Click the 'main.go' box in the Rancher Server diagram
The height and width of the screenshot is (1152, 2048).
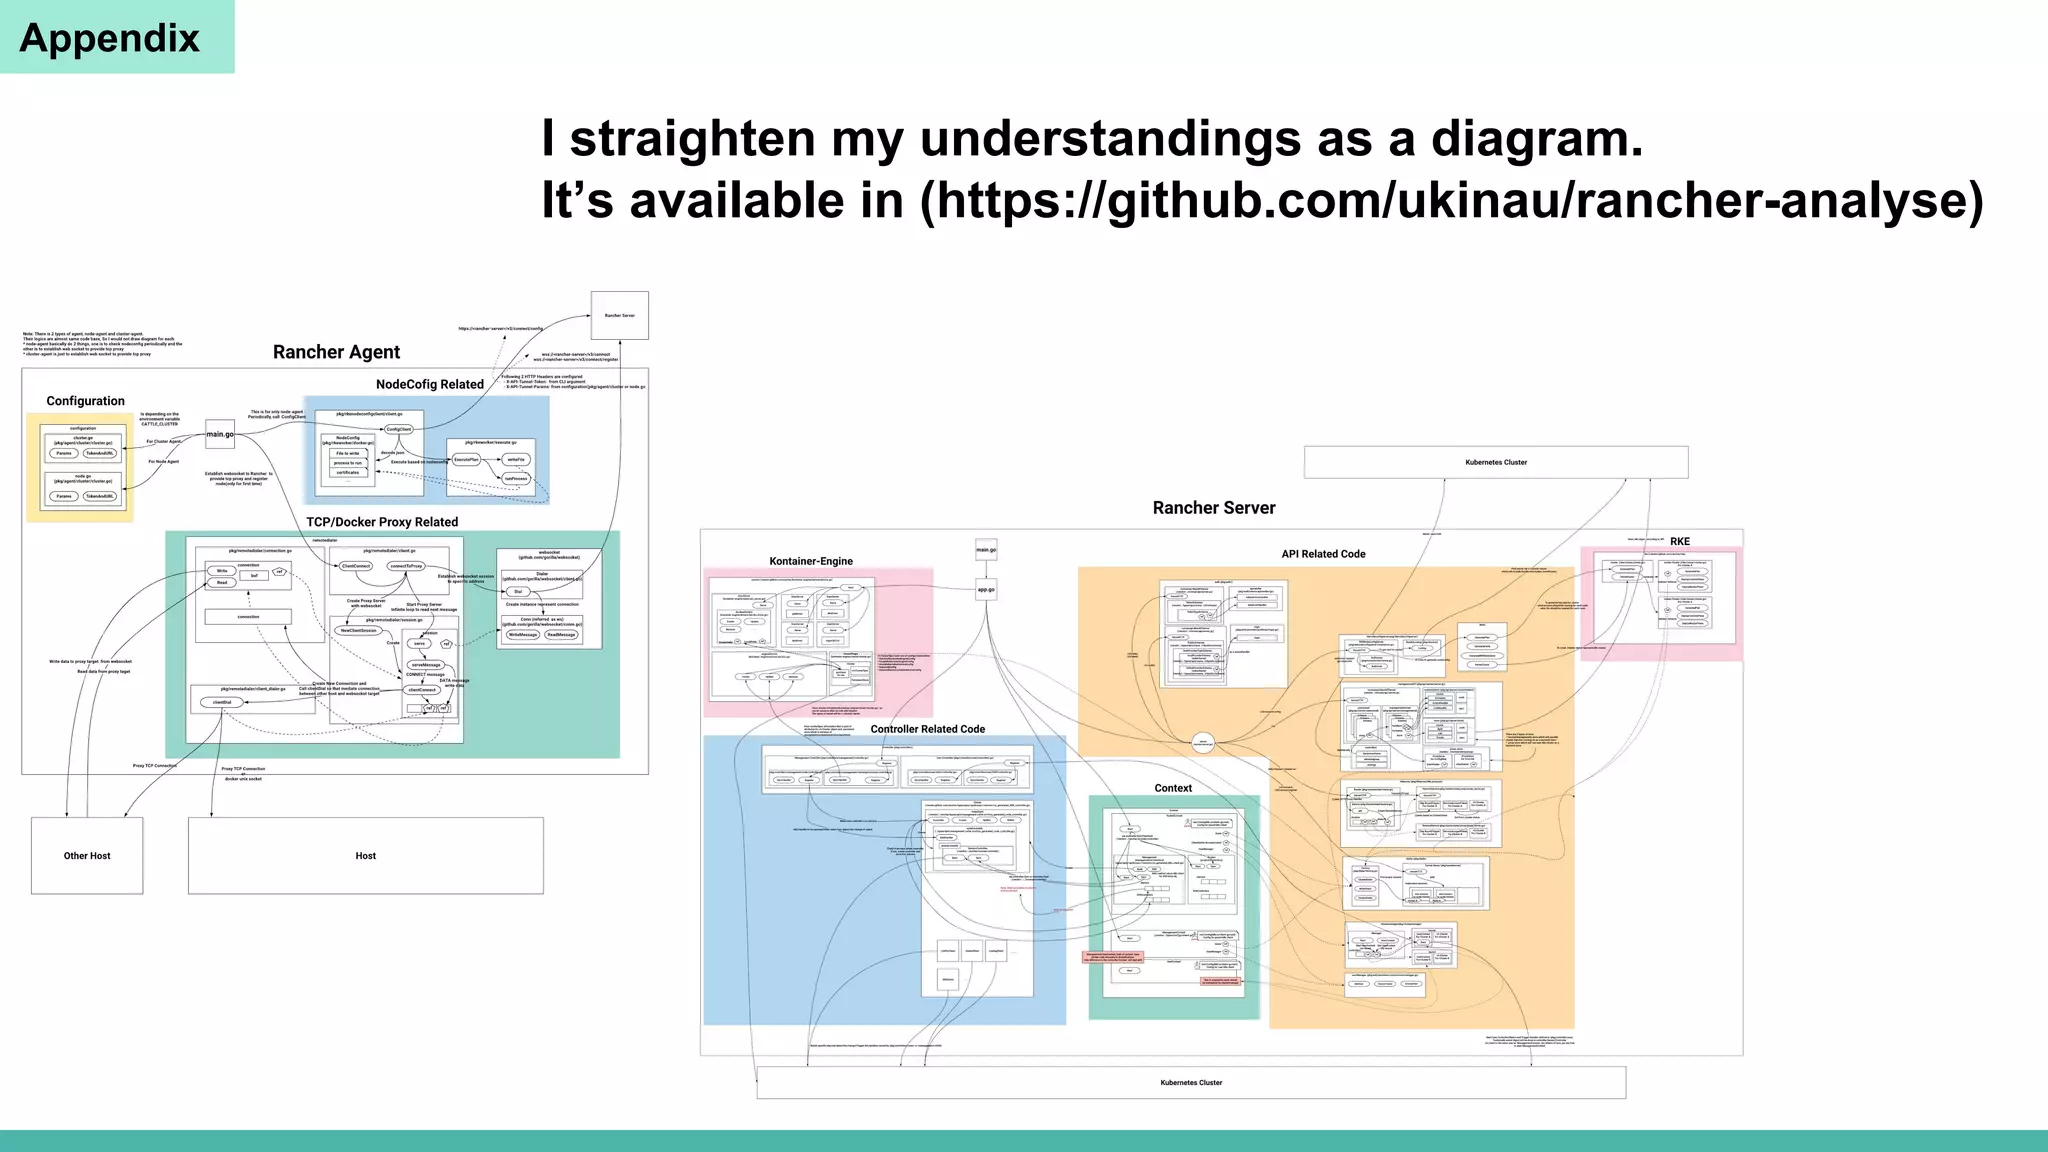[986, 550]
